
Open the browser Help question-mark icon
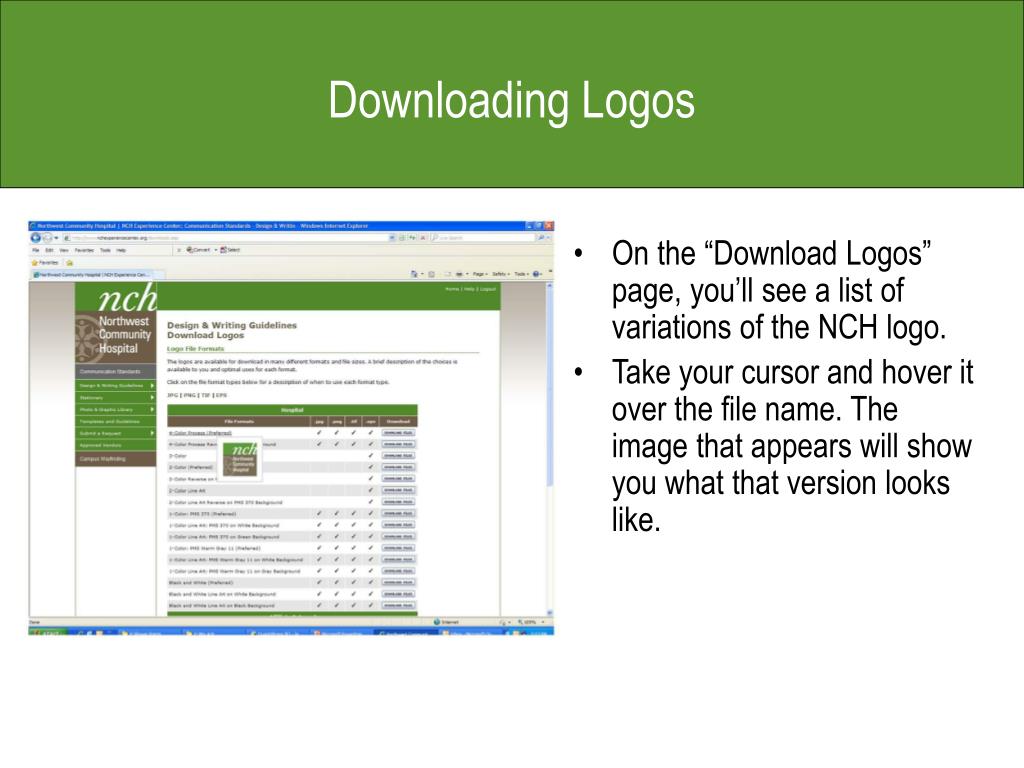tap(536, 274)
